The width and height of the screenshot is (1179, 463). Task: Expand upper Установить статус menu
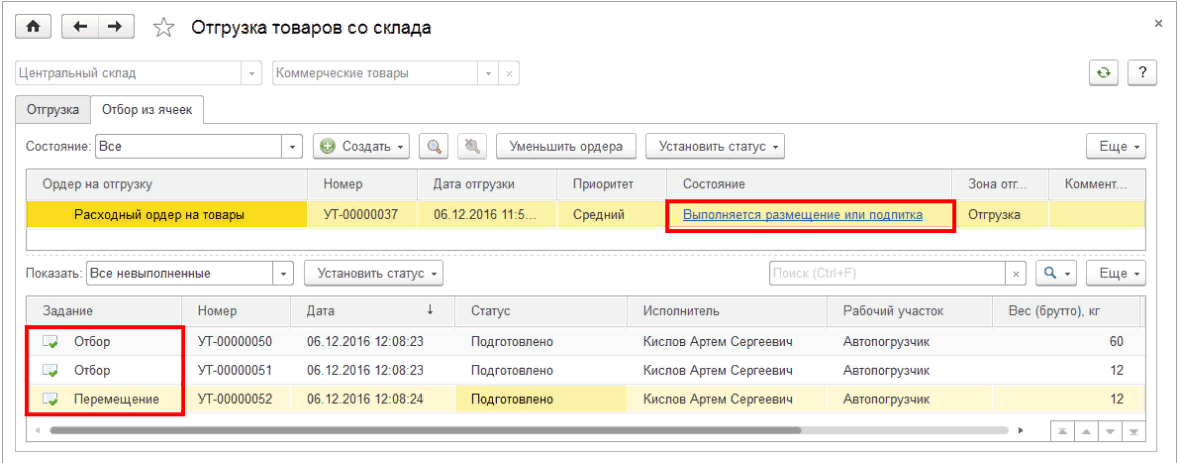(714, 146)
